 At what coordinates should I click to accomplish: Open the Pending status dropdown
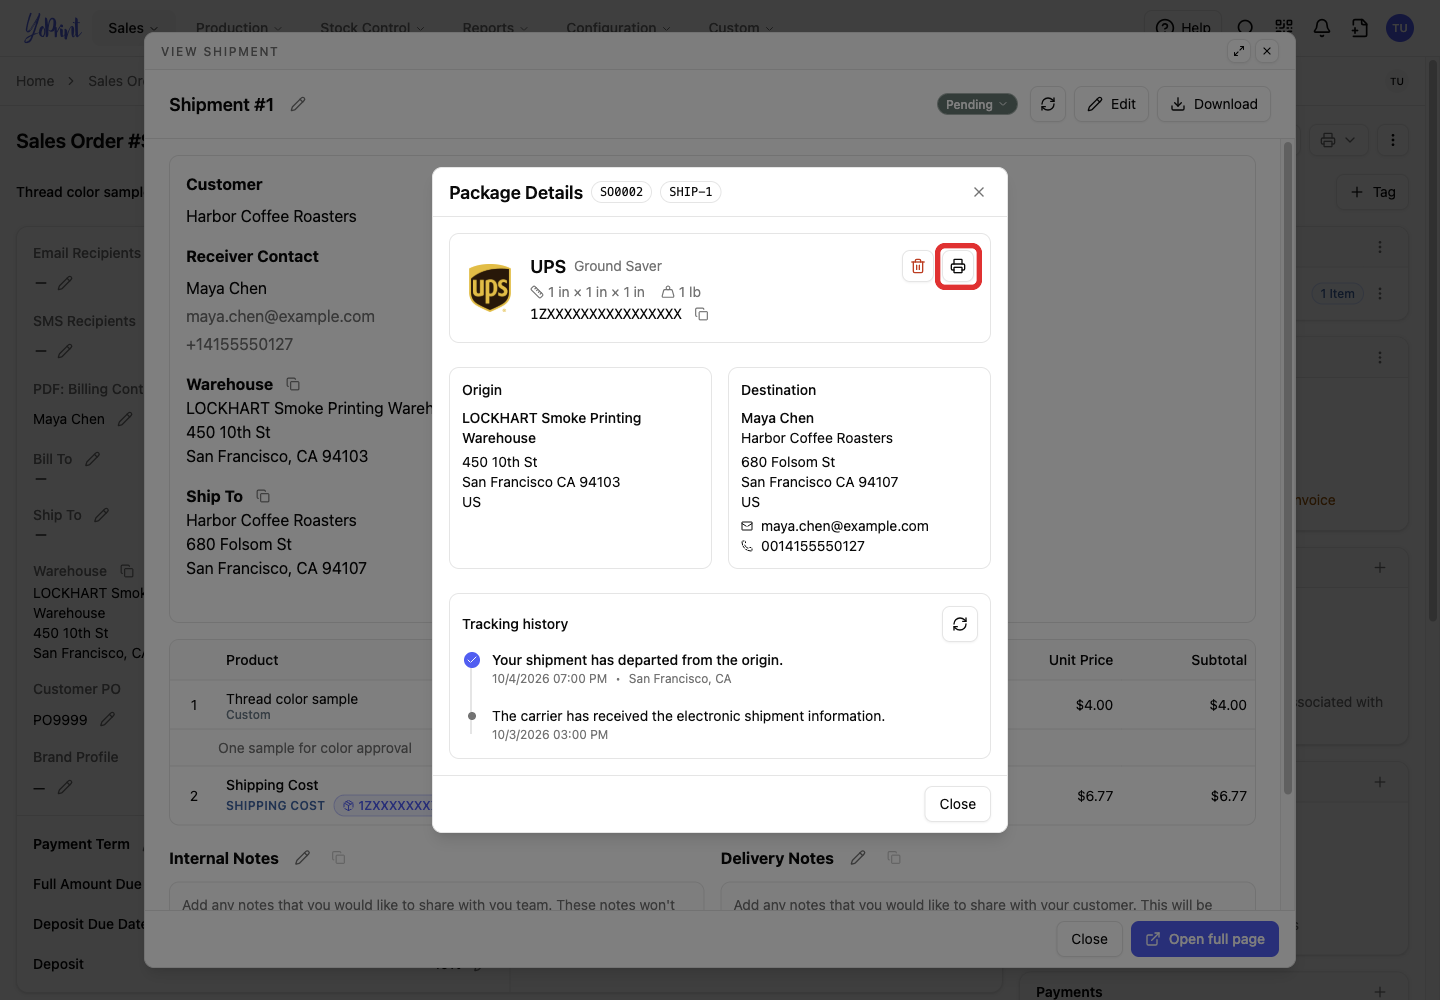coord(977,104)
